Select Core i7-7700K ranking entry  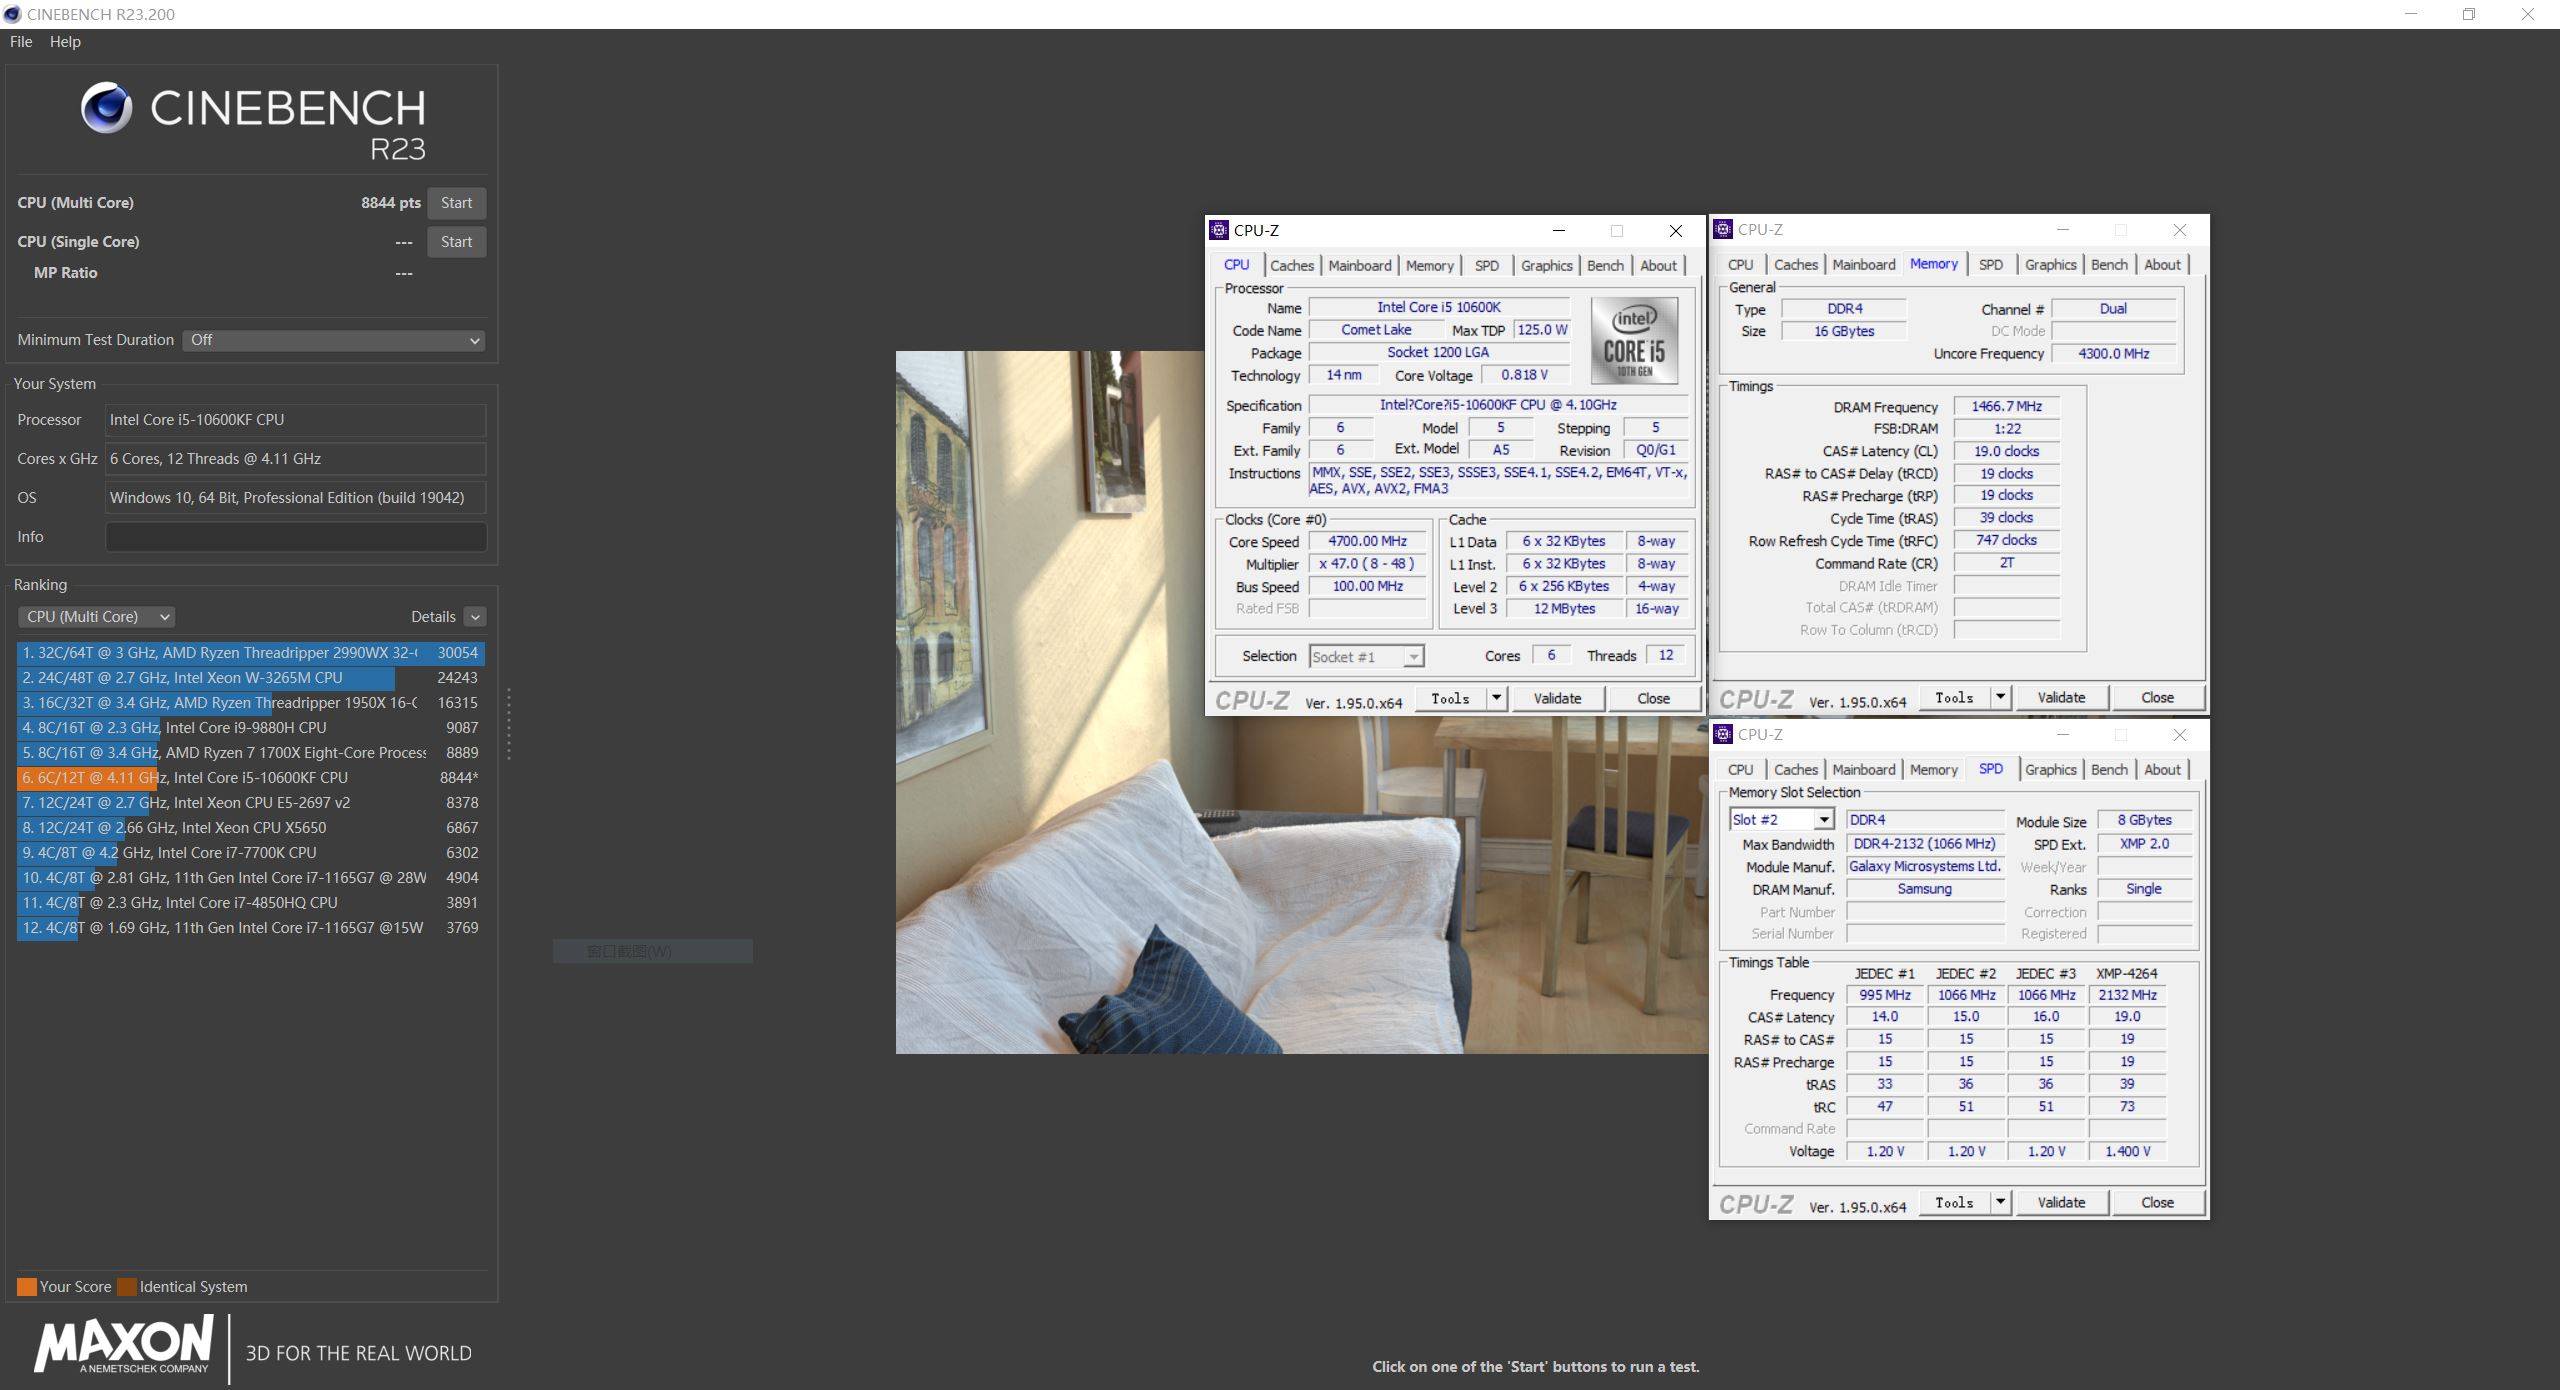251,853
